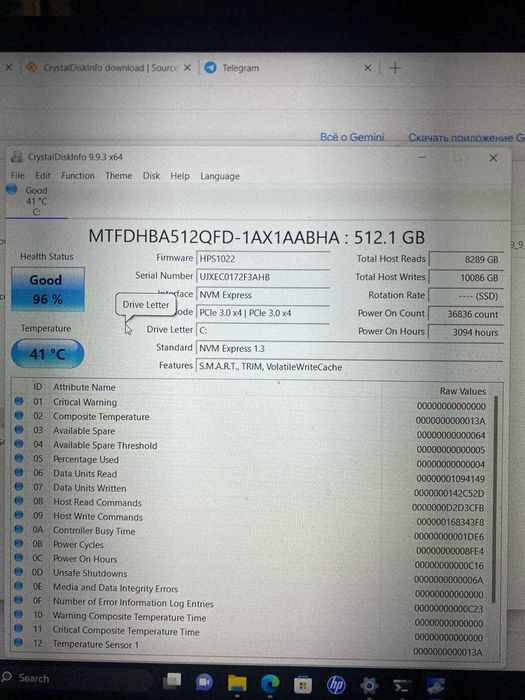
Task: Select the Warning Composite Temperature Time row
Action: point(250,617)
